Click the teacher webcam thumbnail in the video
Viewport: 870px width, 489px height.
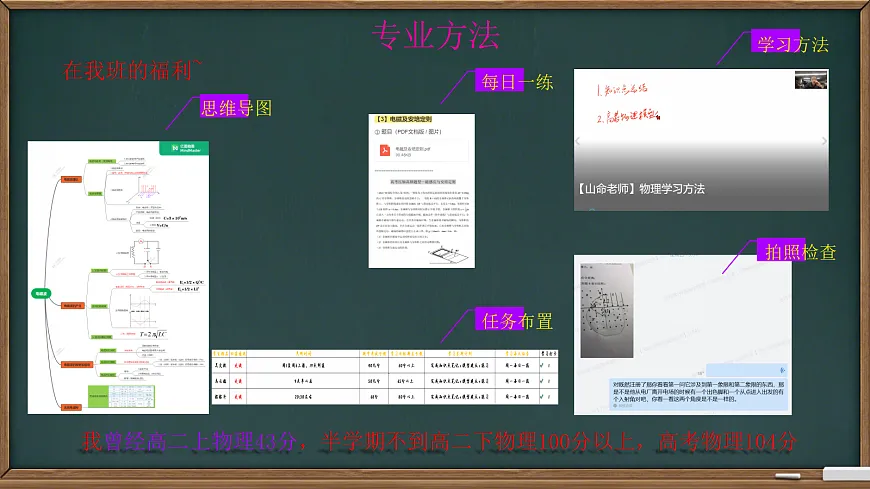[811, 80]
